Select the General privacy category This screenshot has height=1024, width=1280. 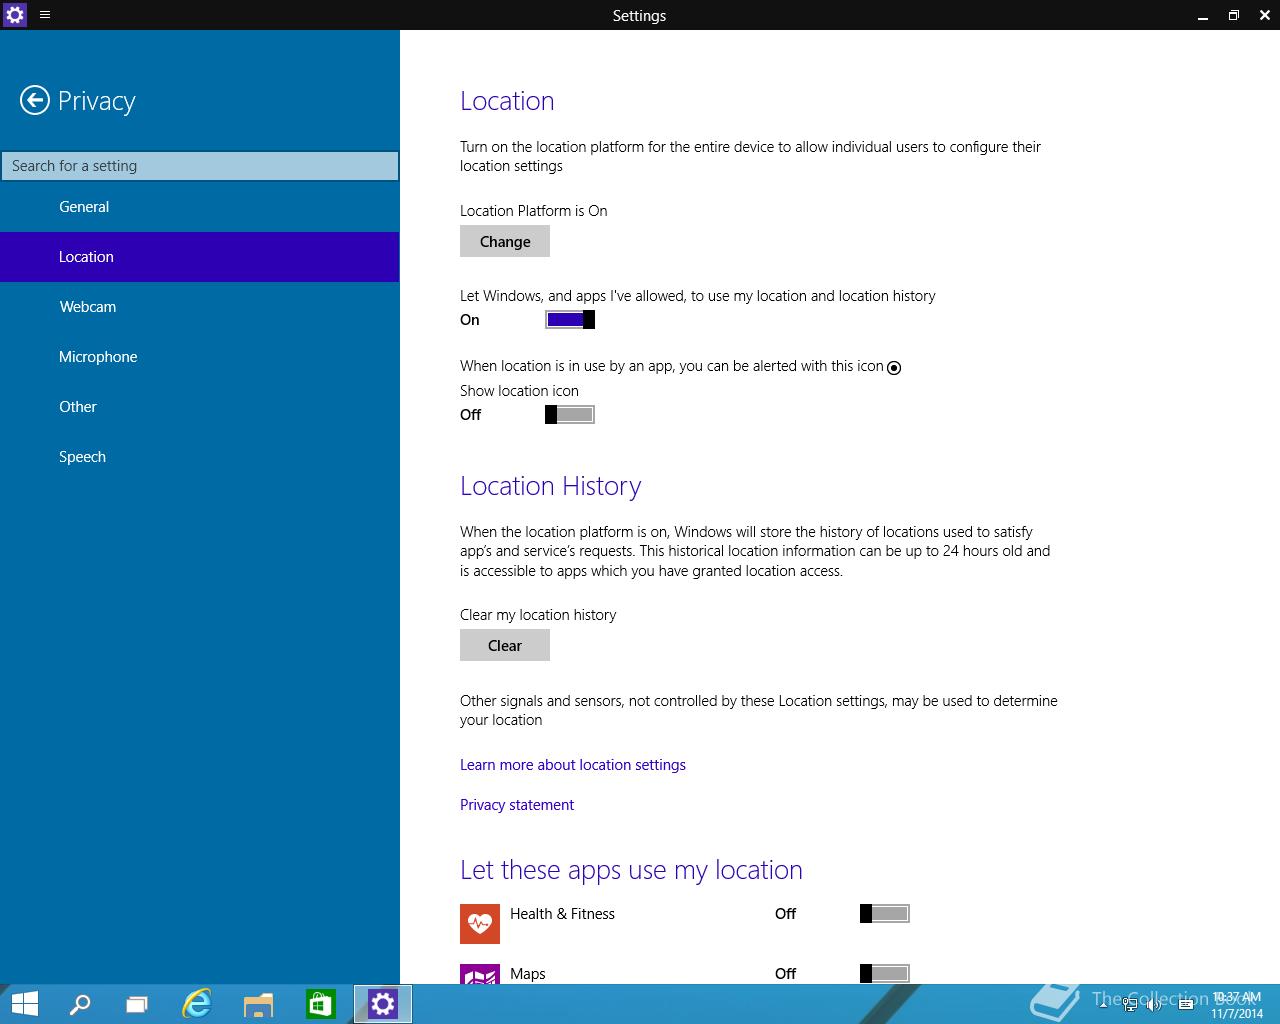(x=200, y=207)
